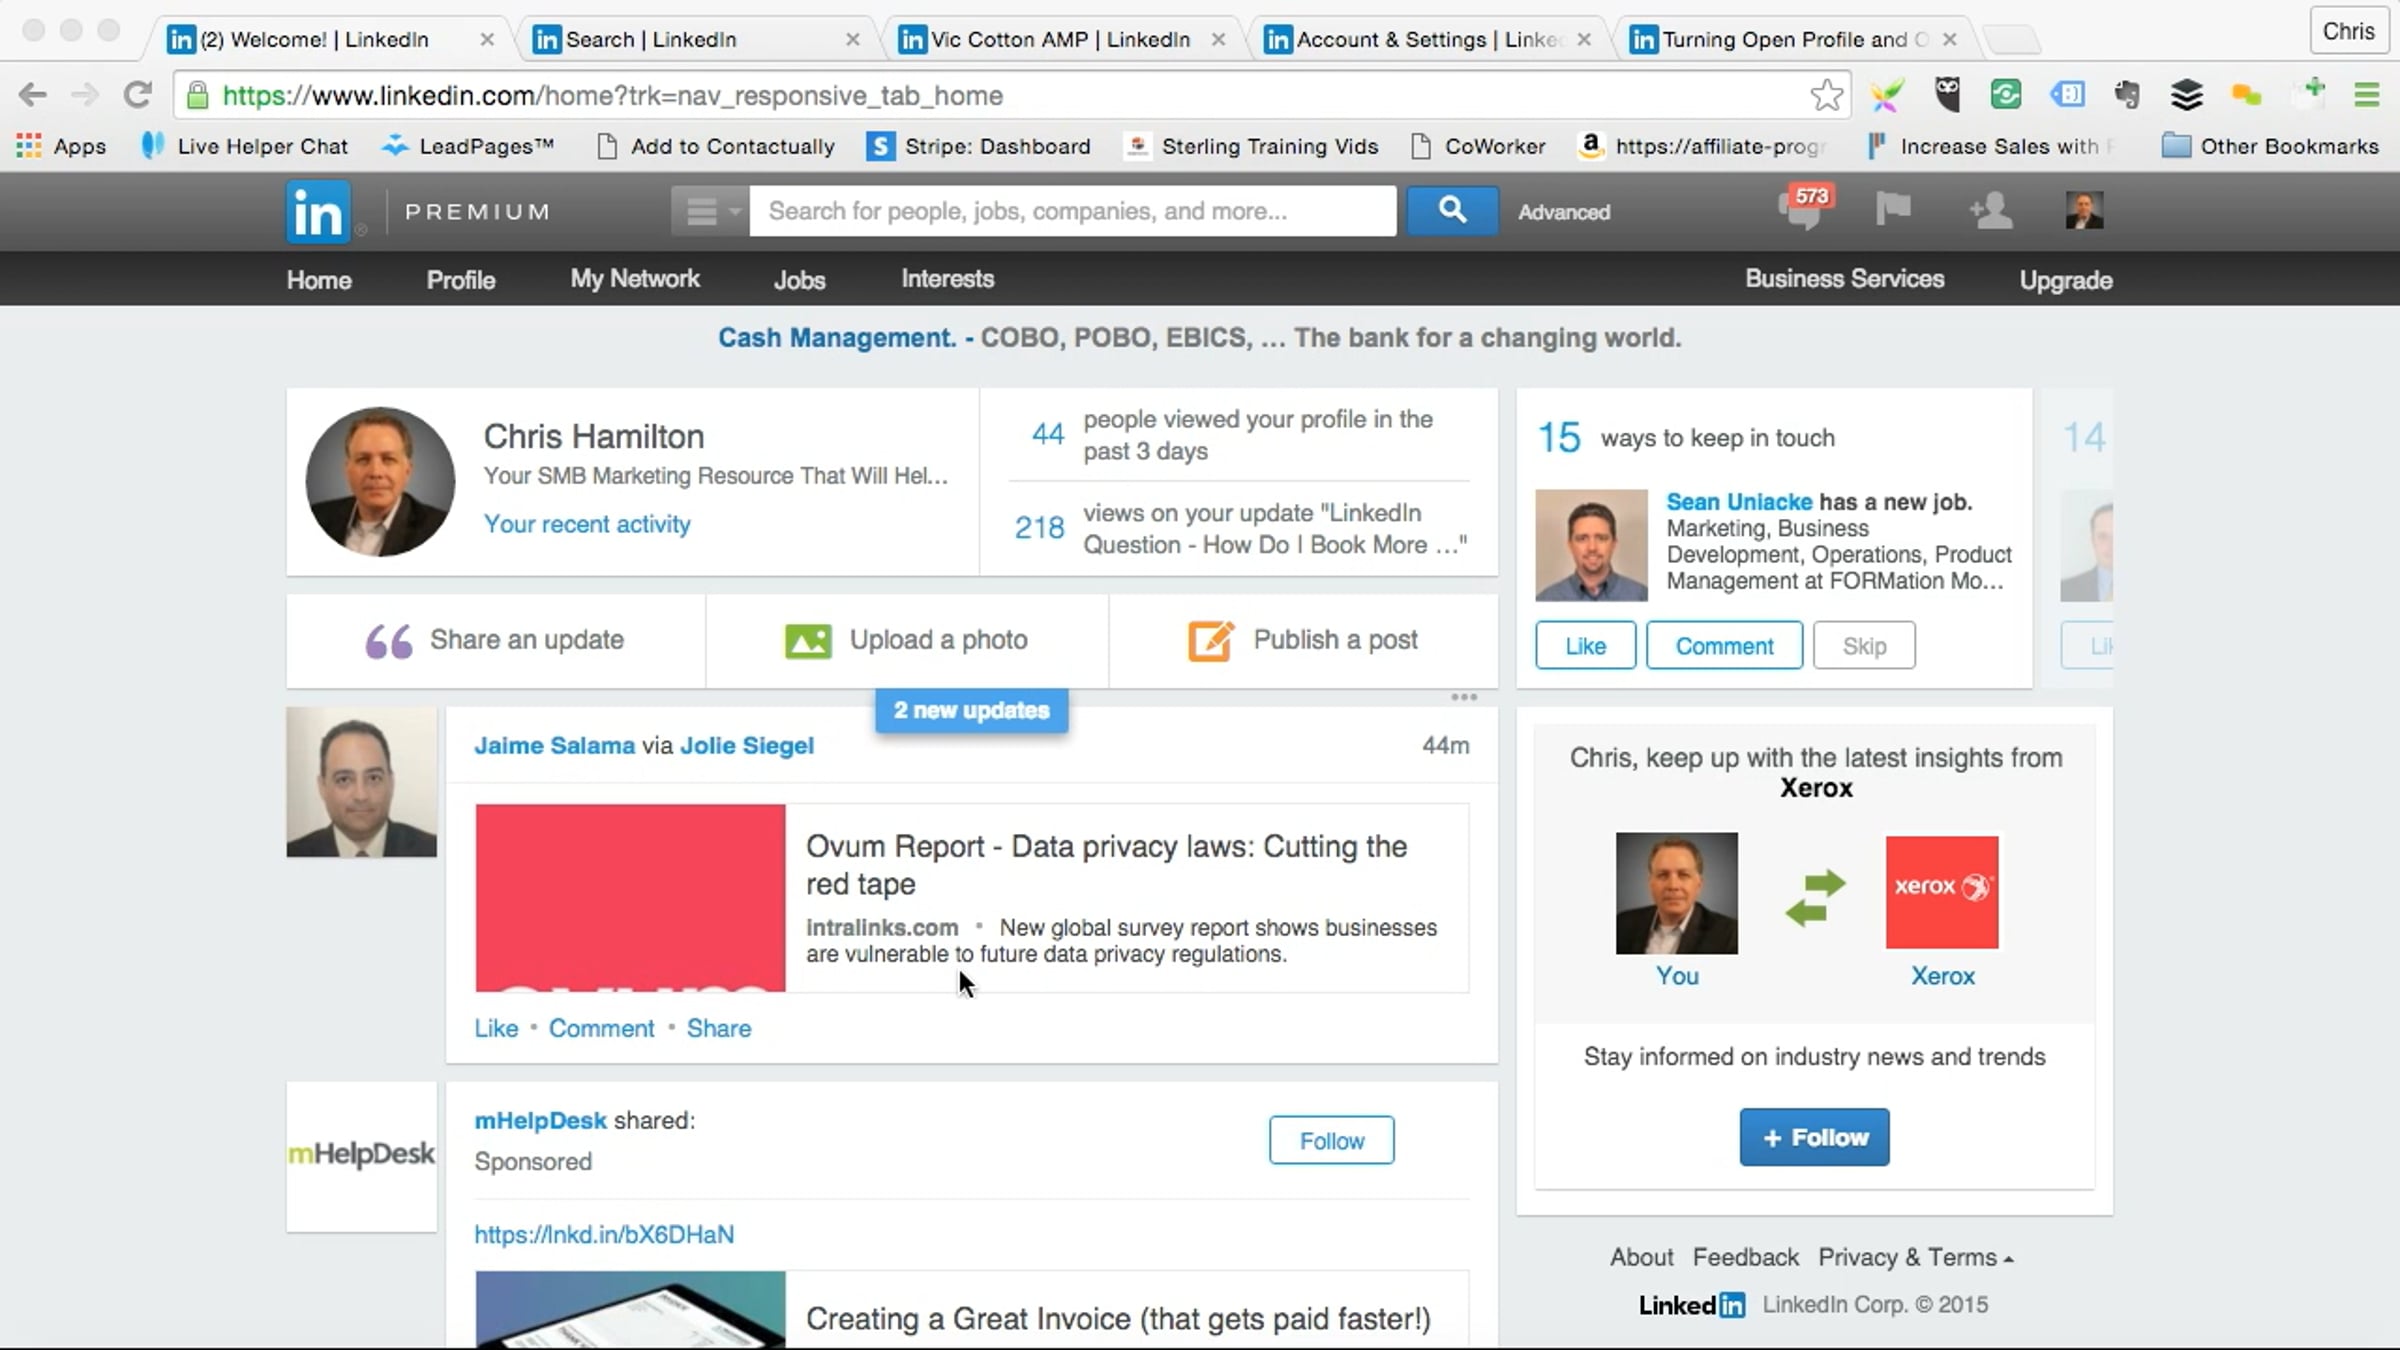This screenshot has width=2400, height=1350.
Task: Open the Interests navigation menu
Action: 947,279
